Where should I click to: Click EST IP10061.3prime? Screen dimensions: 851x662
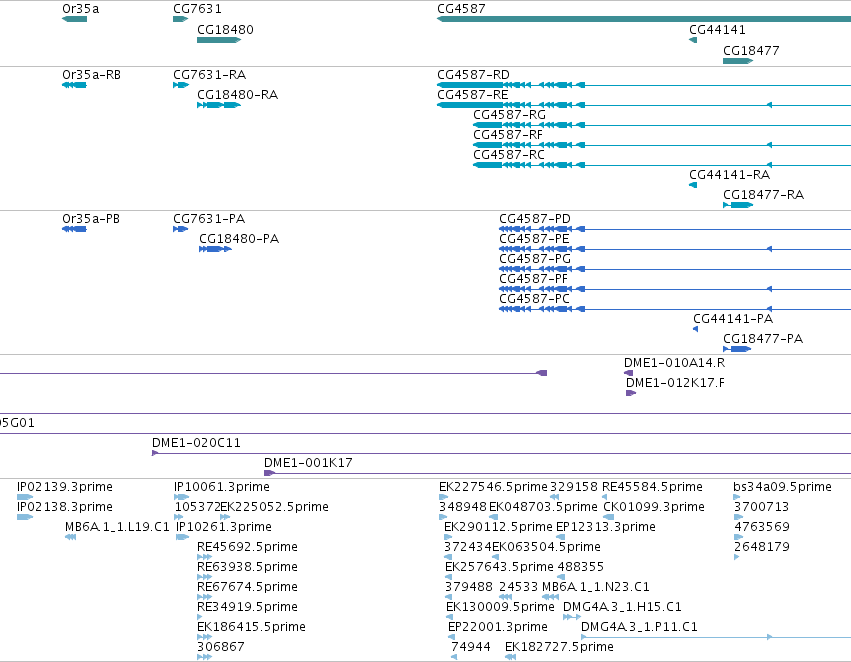pyautogui.click(x=181, y=497)
